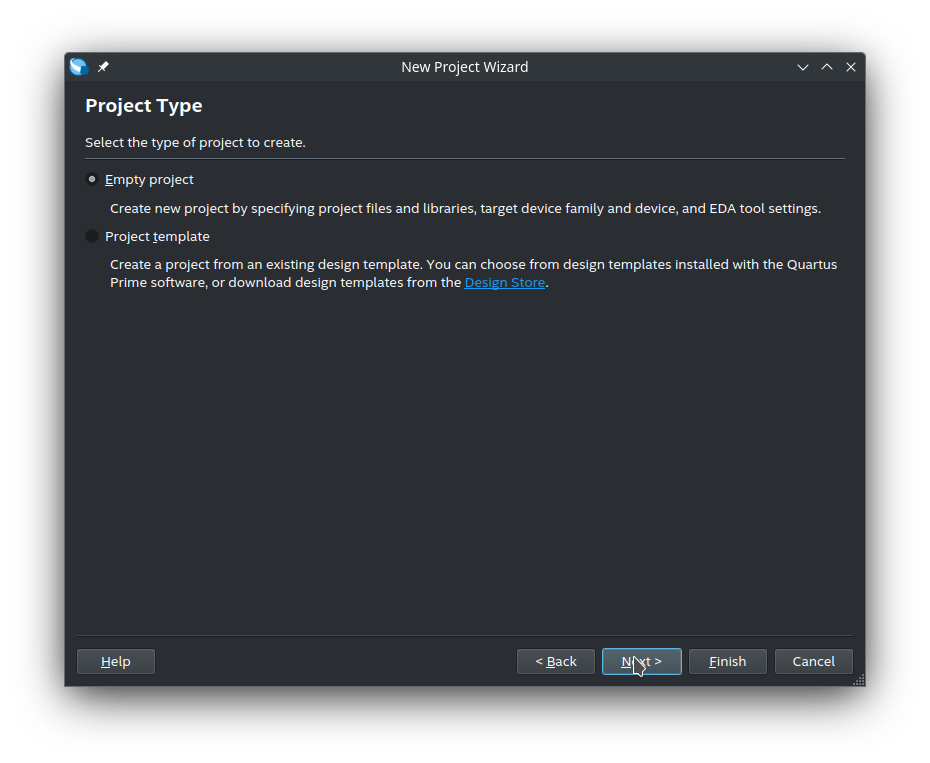Maximize the wizard using the up chevron
The height and width of the screenshot is (763, 930).
(x=827, y=67)
